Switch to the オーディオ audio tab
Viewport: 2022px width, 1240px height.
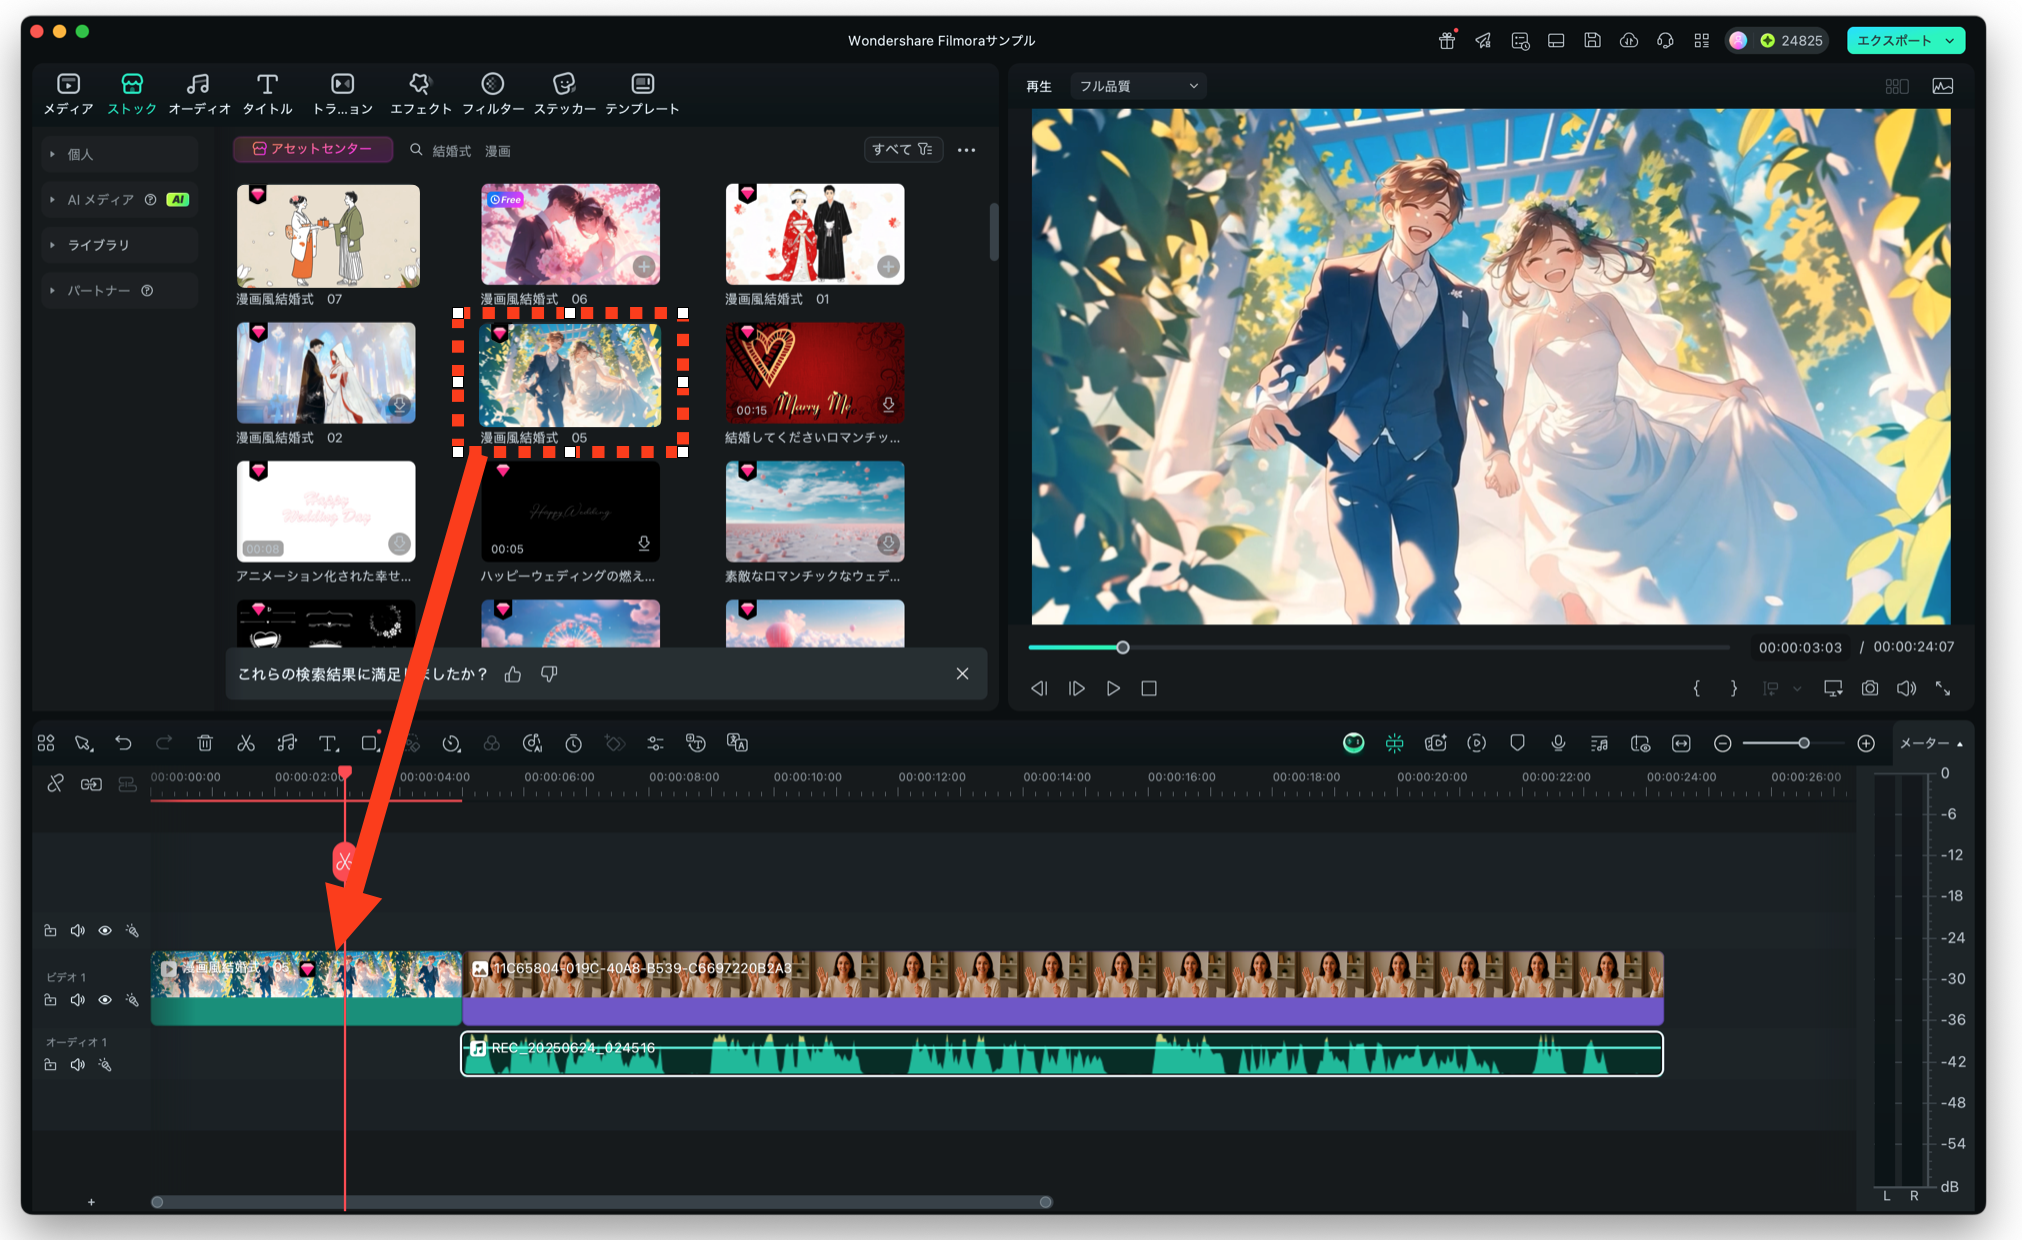199,94
